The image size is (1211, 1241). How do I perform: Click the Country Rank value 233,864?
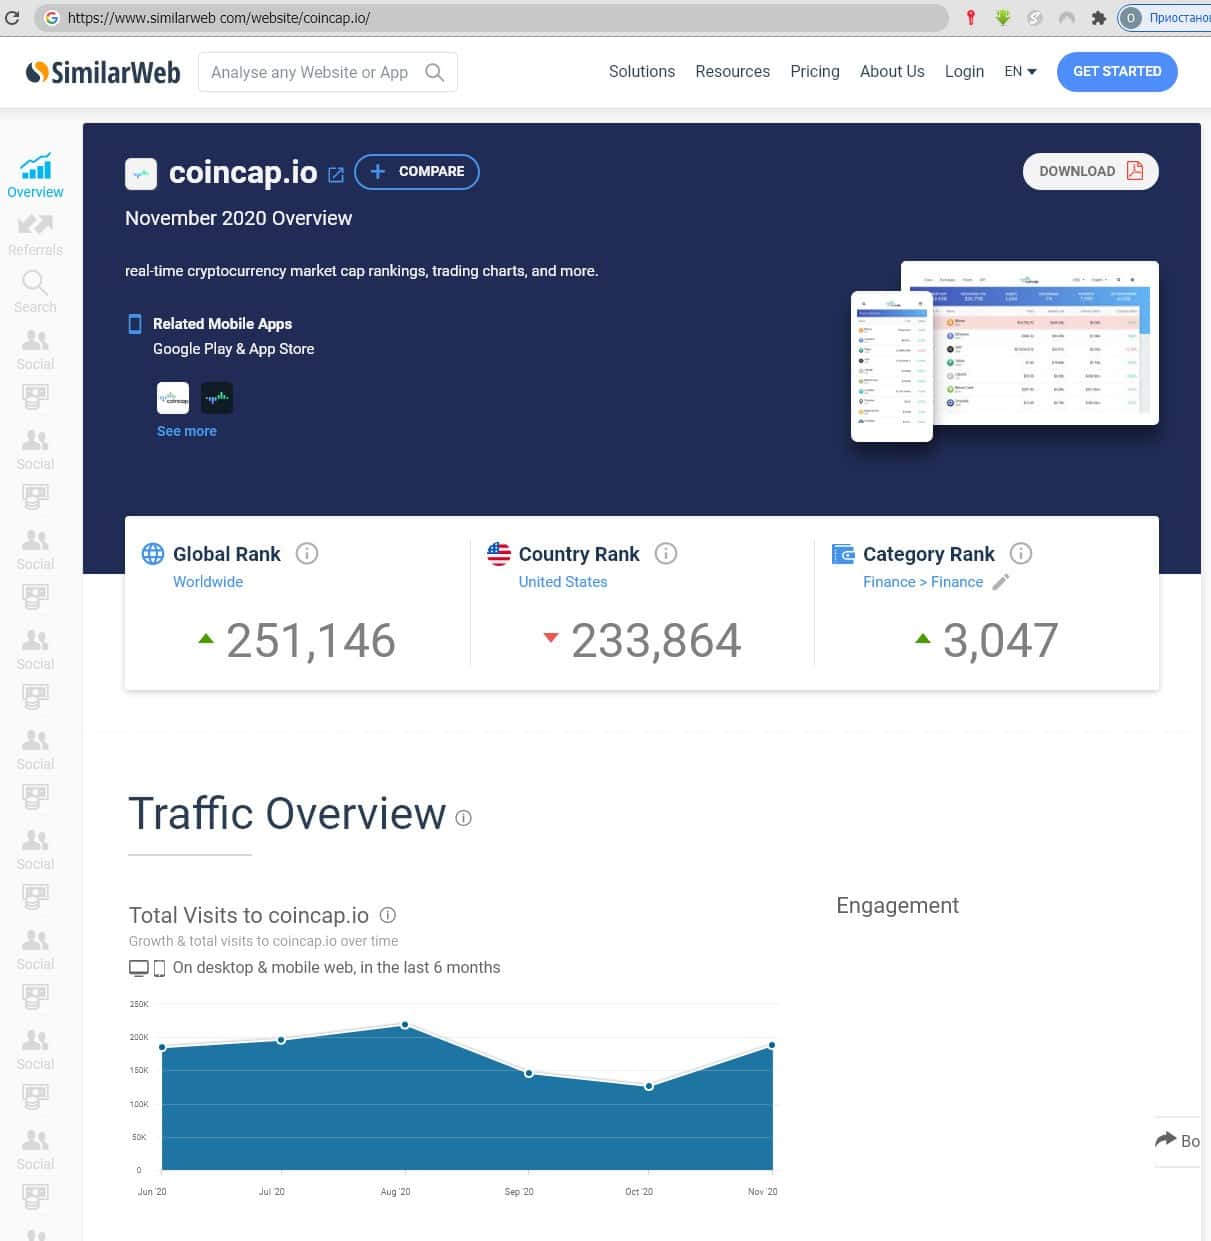pyautogui.click(x=656, y=641)
